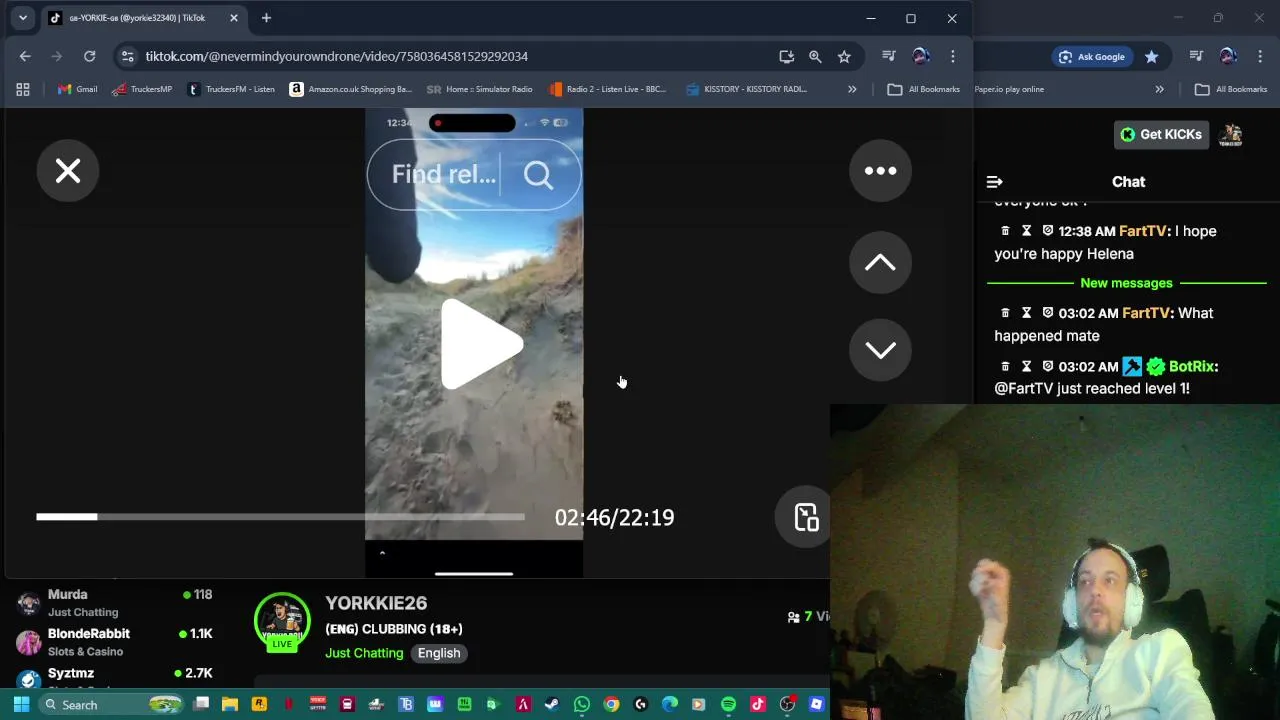Screen dimensions: 1280x720
Task: Open the apps grid in bookmarks bar
Action: coord(23,89)
